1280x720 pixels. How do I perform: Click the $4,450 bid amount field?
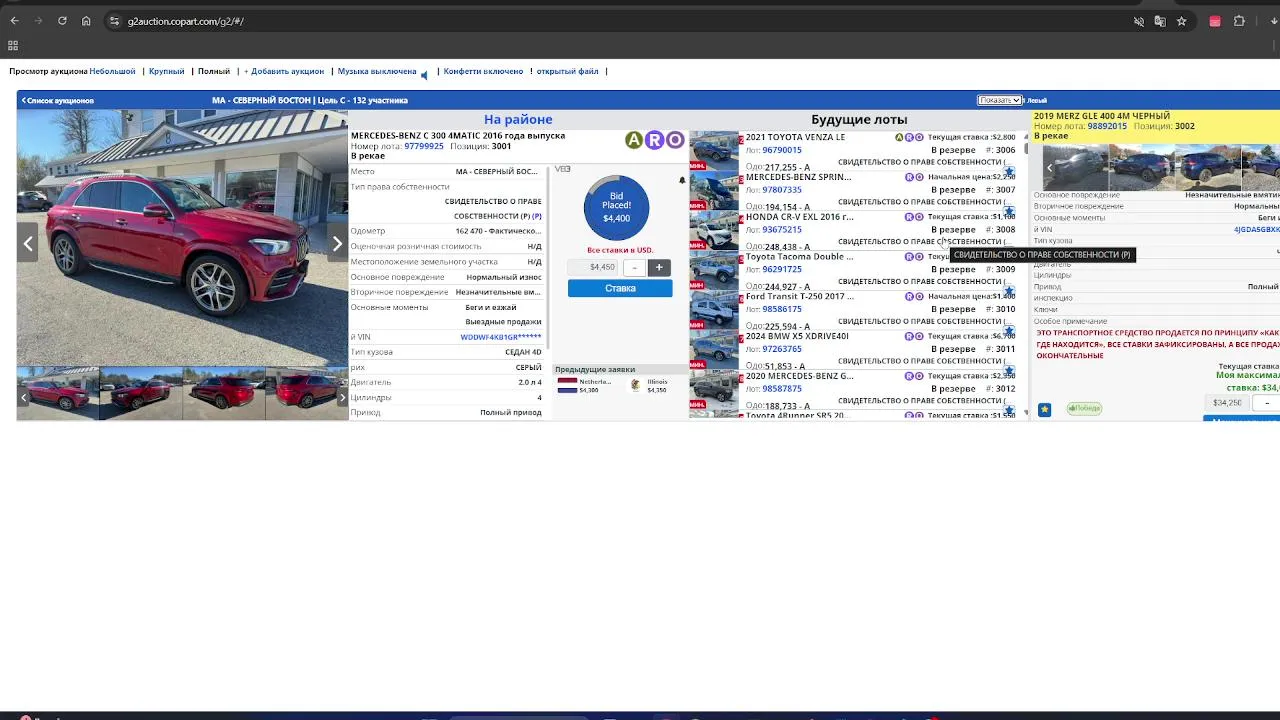pyautogui.click(x=595, y=267)
